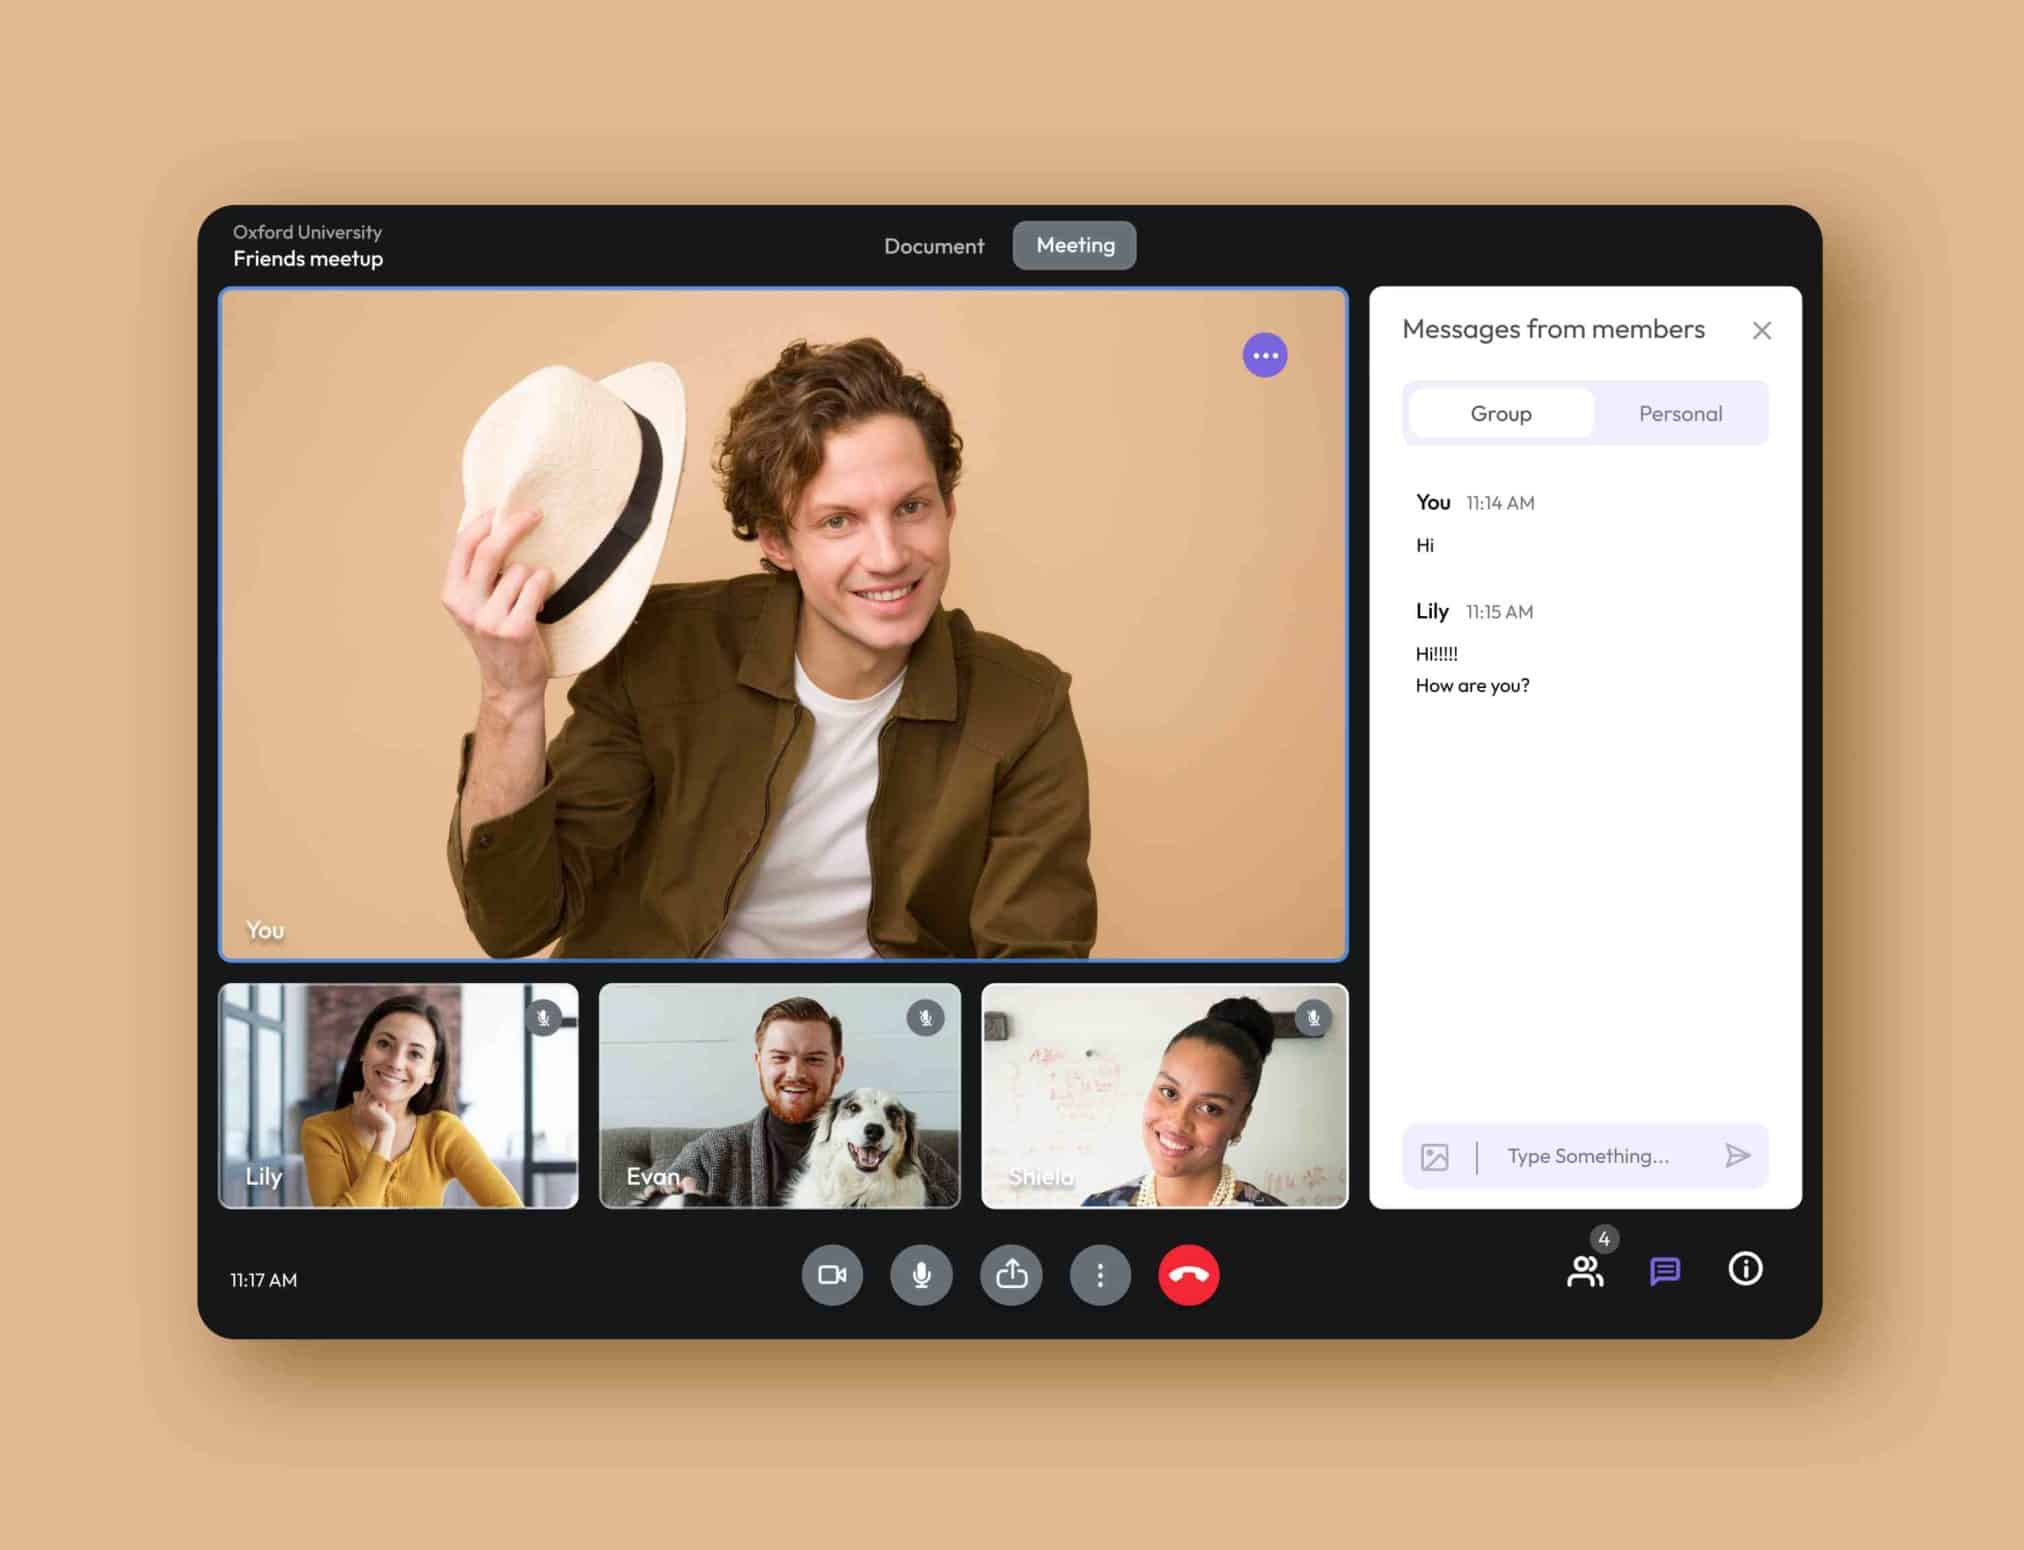The height and width of the screenshot is (1550, 2024).
Task: Switch the chat to Personal messages
Action: tap(1680, 413)
